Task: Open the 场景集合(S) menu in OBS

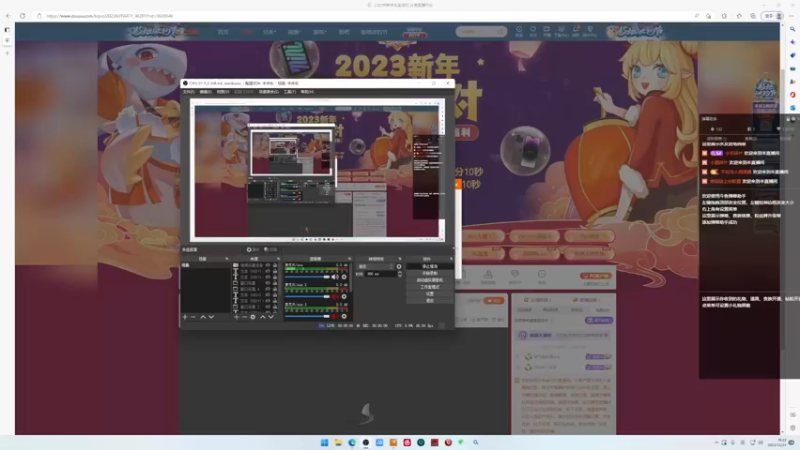Action: coord(269,92)
